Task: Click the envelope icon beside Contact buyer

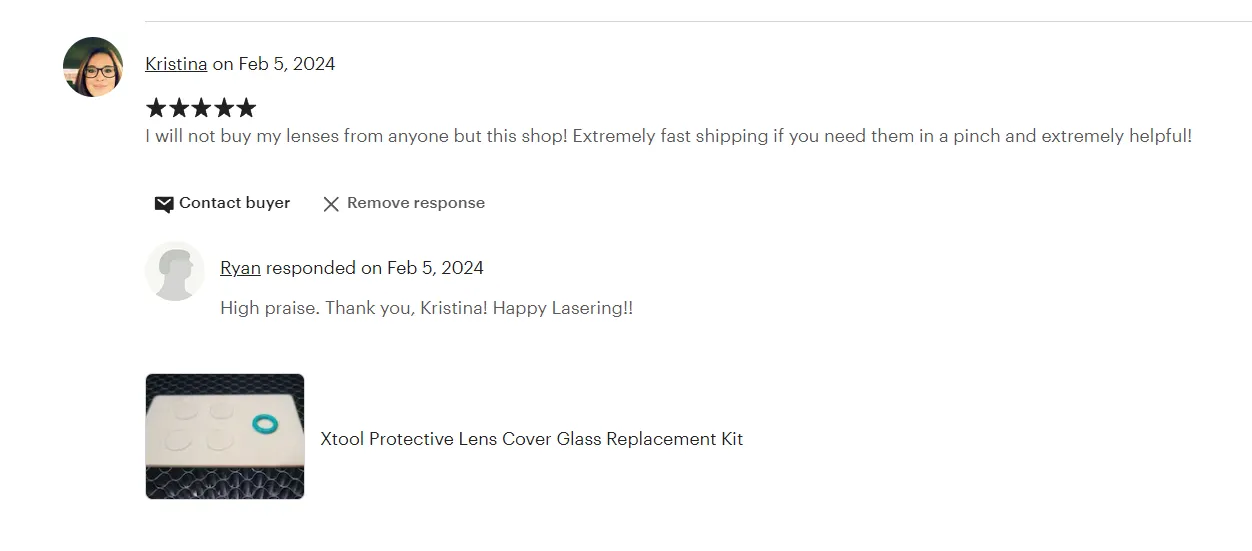Action: [x=164, y=204]
